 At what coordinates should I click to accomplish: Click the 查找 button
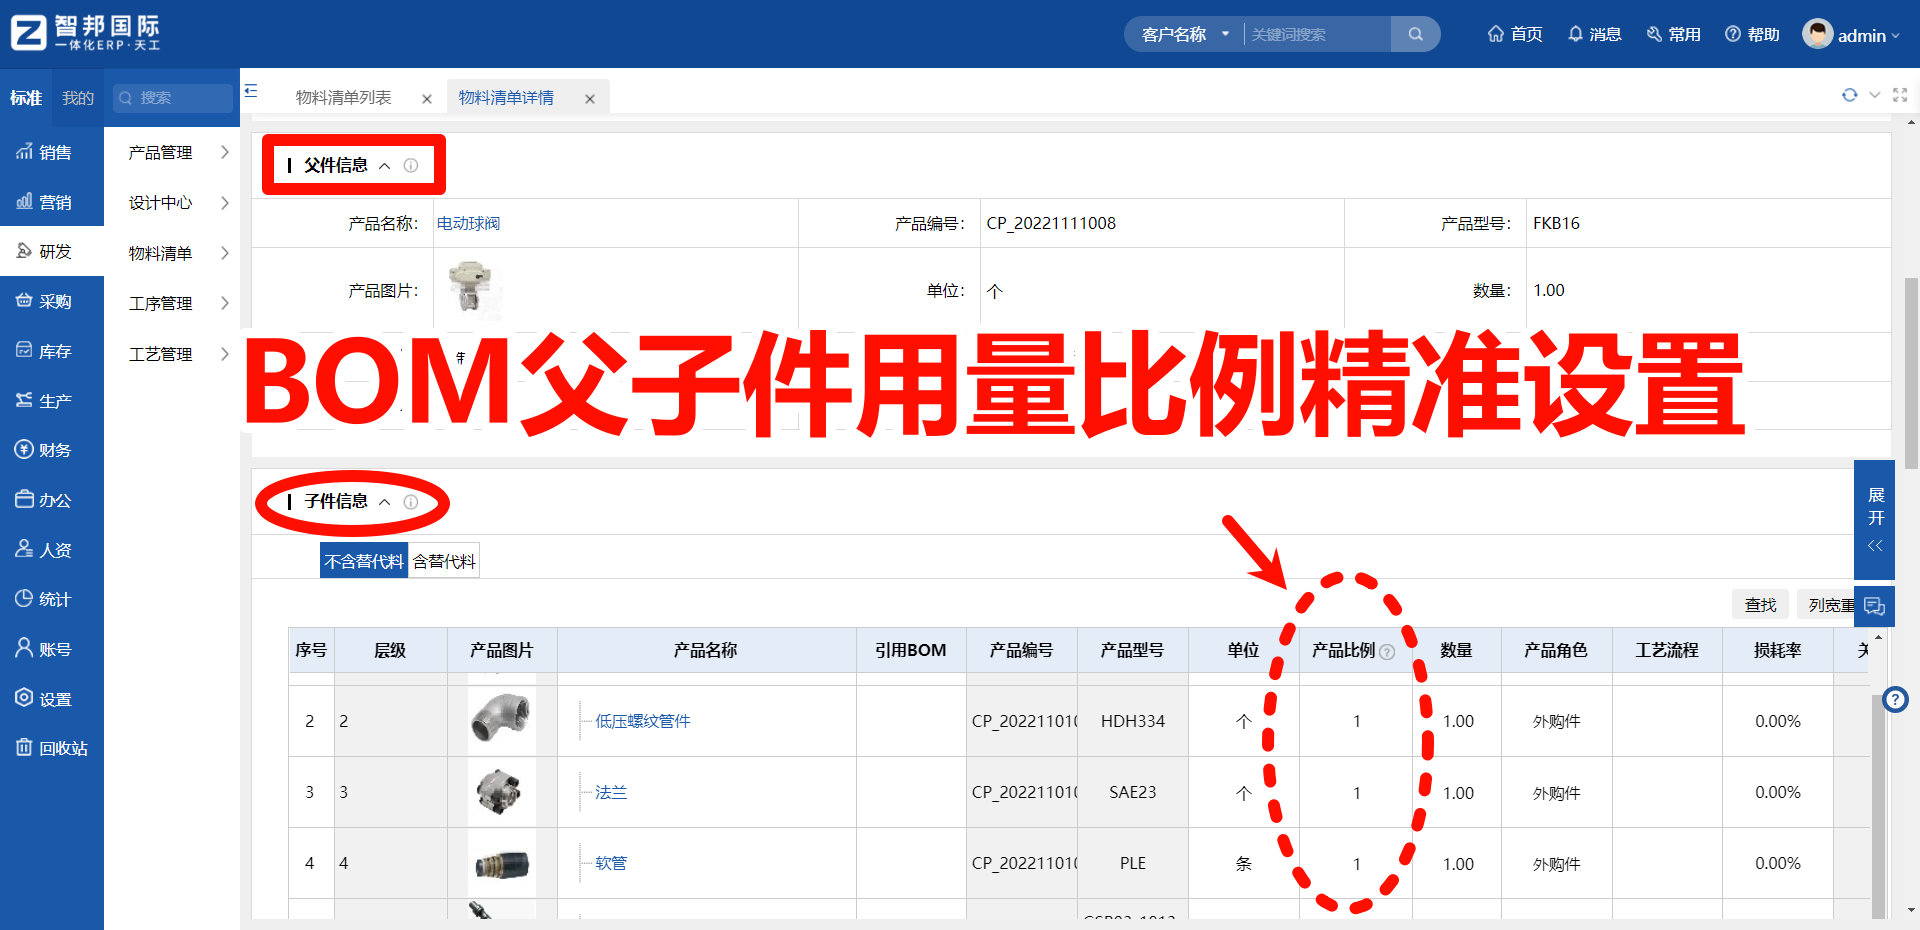1761,604
